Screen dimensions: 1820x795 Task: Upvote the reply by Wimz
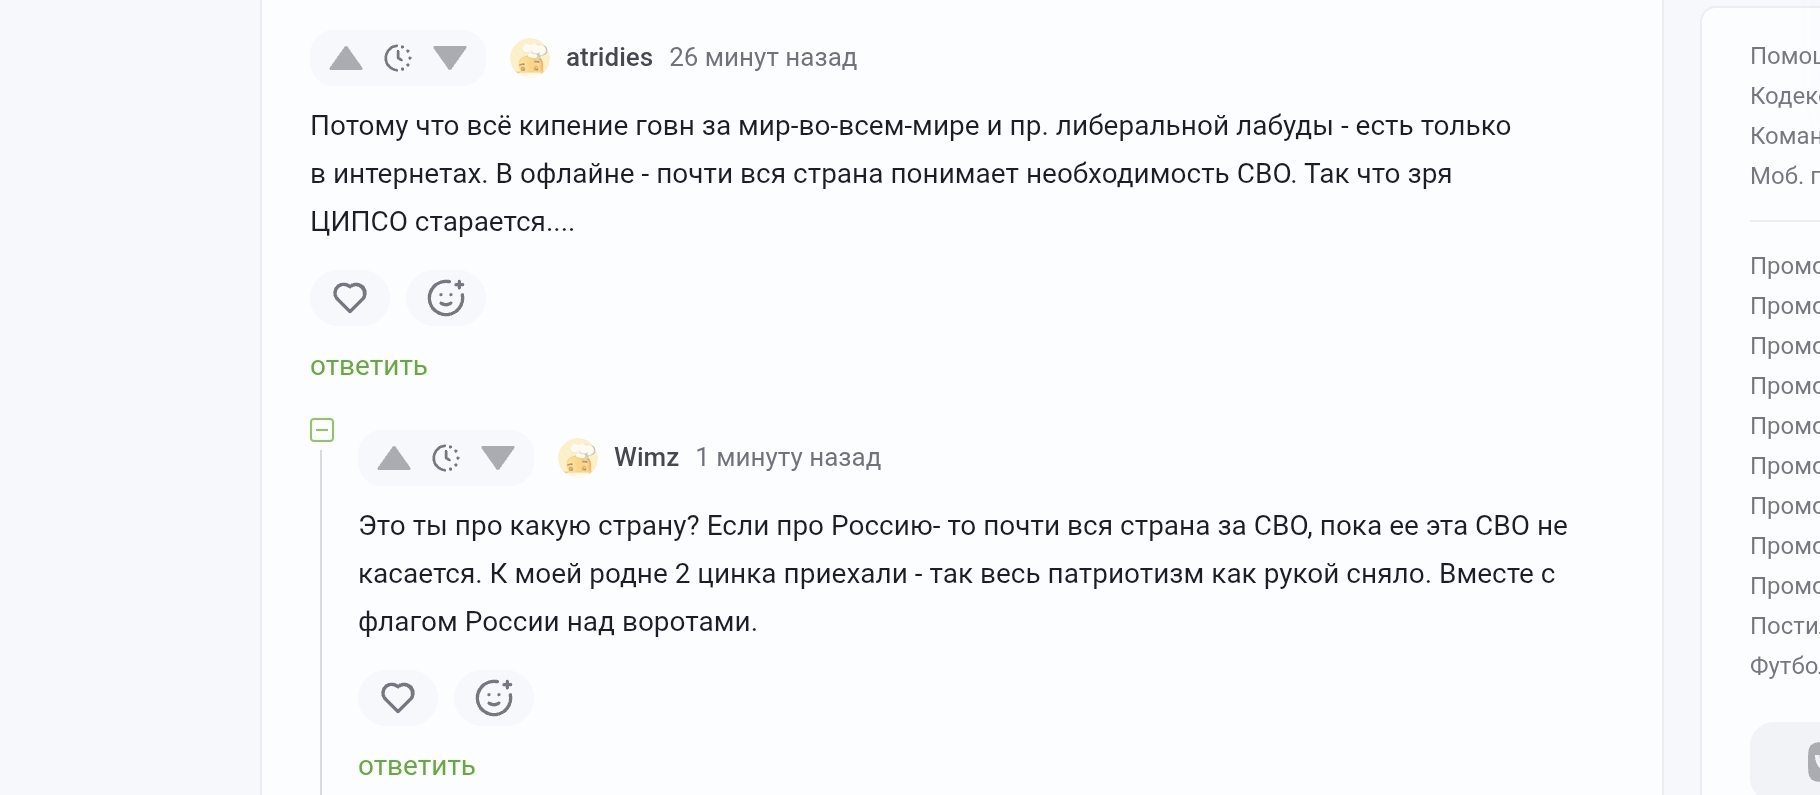pyautogui.click(x=394, y=458)
